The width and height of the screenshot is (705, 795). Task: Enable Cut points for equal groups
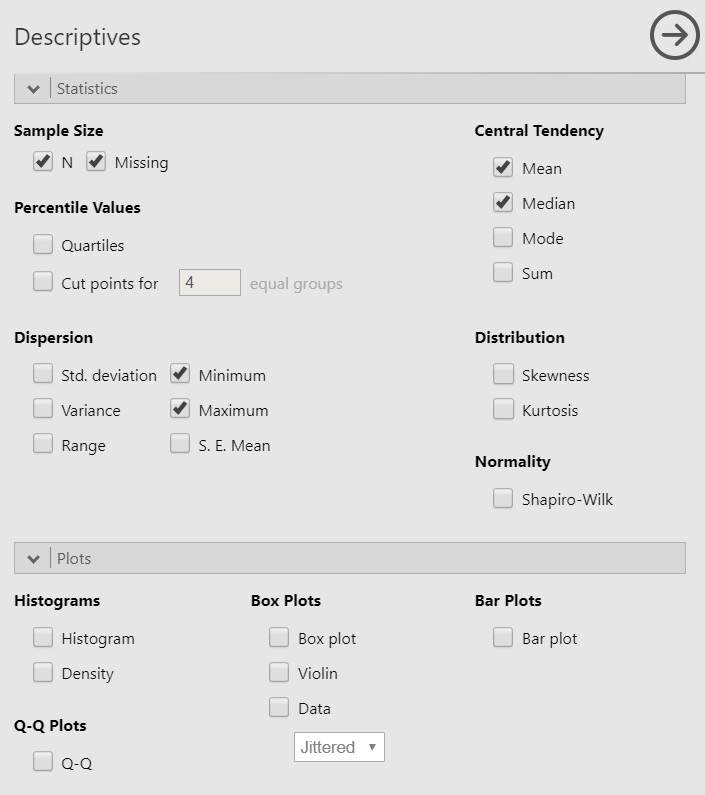coord(43,281)
